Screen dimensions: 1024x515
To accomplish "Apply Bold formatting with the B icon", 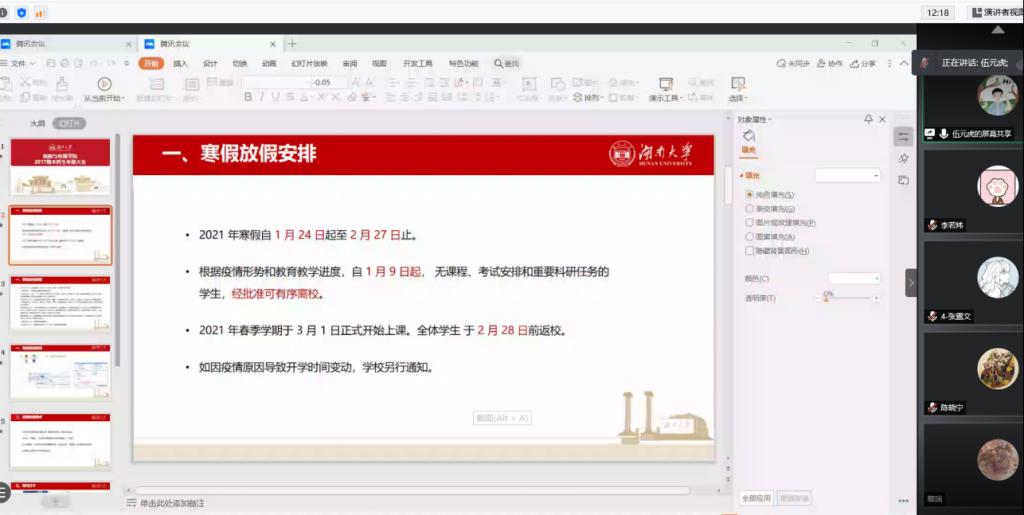I will 248,97.
